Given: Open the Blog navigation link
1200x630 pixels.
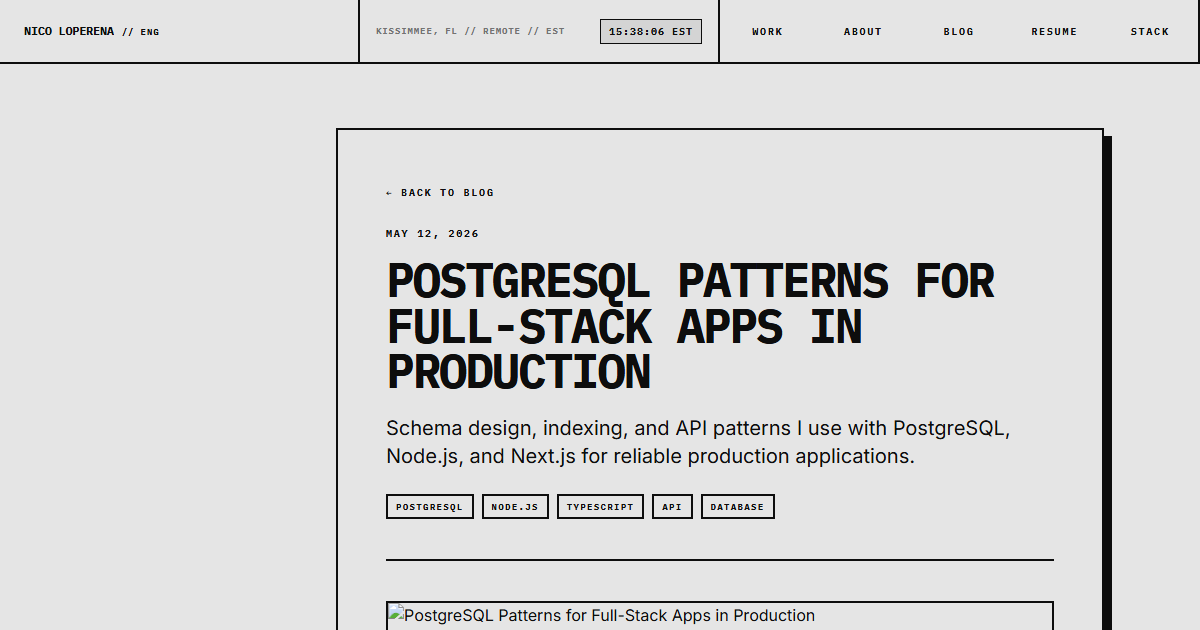Looking at the screenshot, I should point(958,32).
